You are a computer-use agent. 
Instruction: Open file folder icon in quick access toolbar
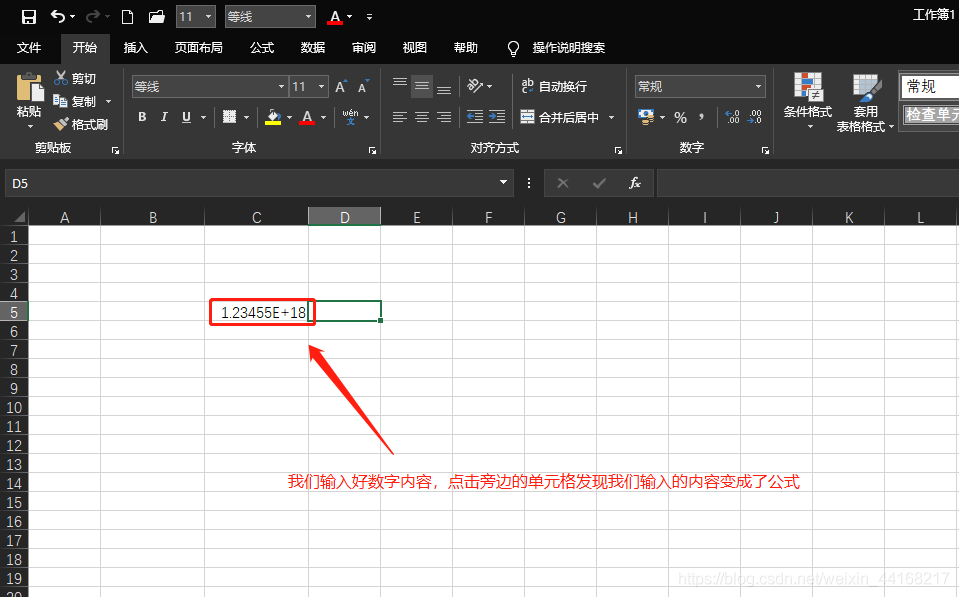[157, 17]
